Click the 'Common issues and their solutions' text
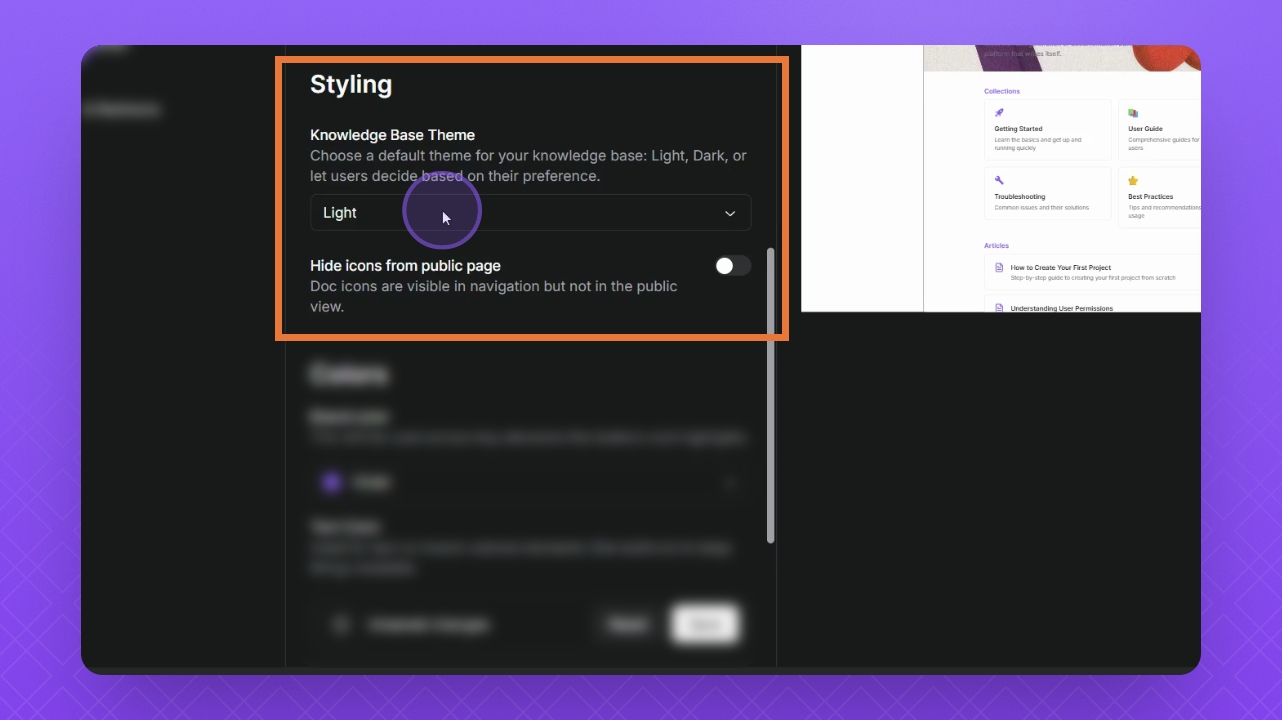 click(1042, 208)
